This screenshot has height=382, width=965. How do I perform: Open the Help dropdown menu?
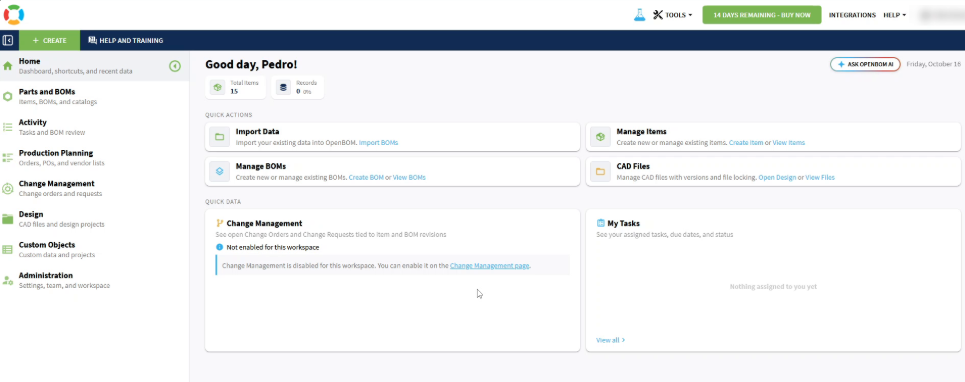pos(894,15)
